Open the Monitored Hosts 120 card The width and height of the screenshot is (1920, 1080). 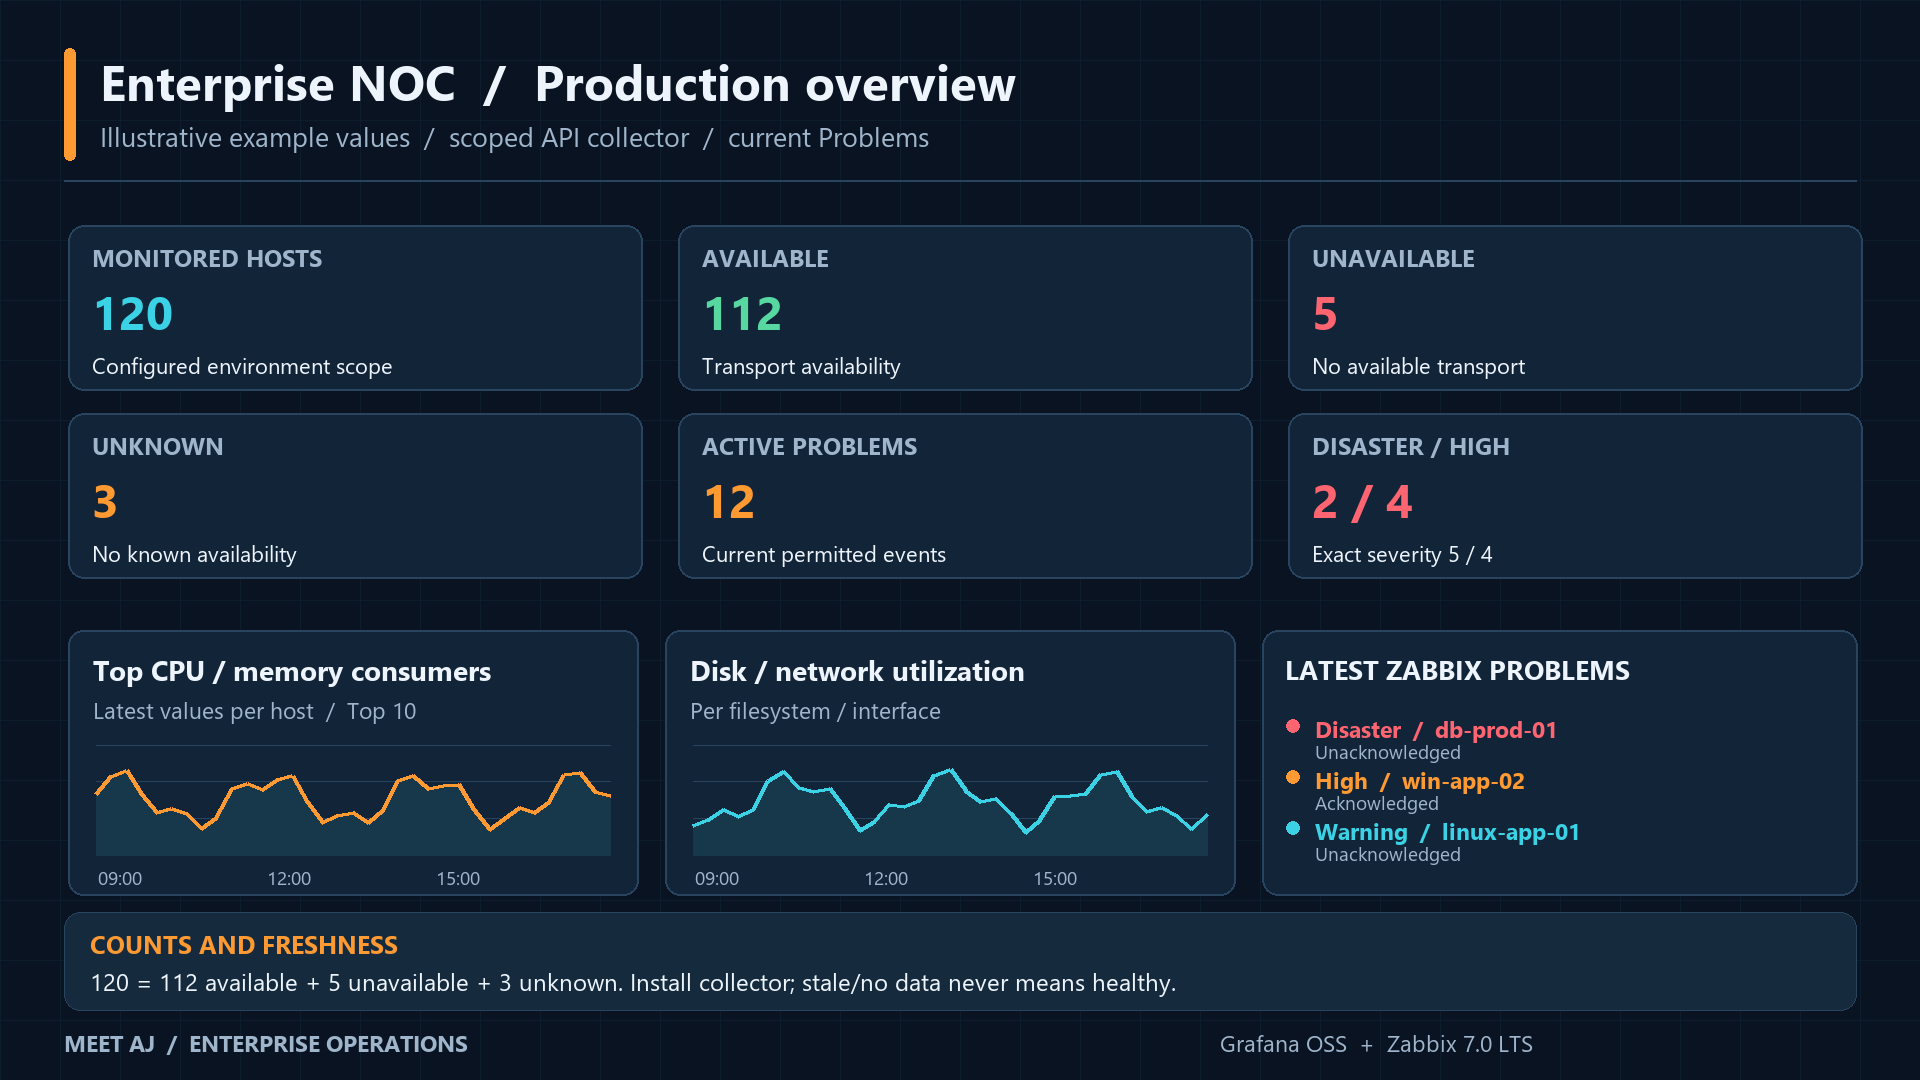pyautogui.click(x=355, y=308)
